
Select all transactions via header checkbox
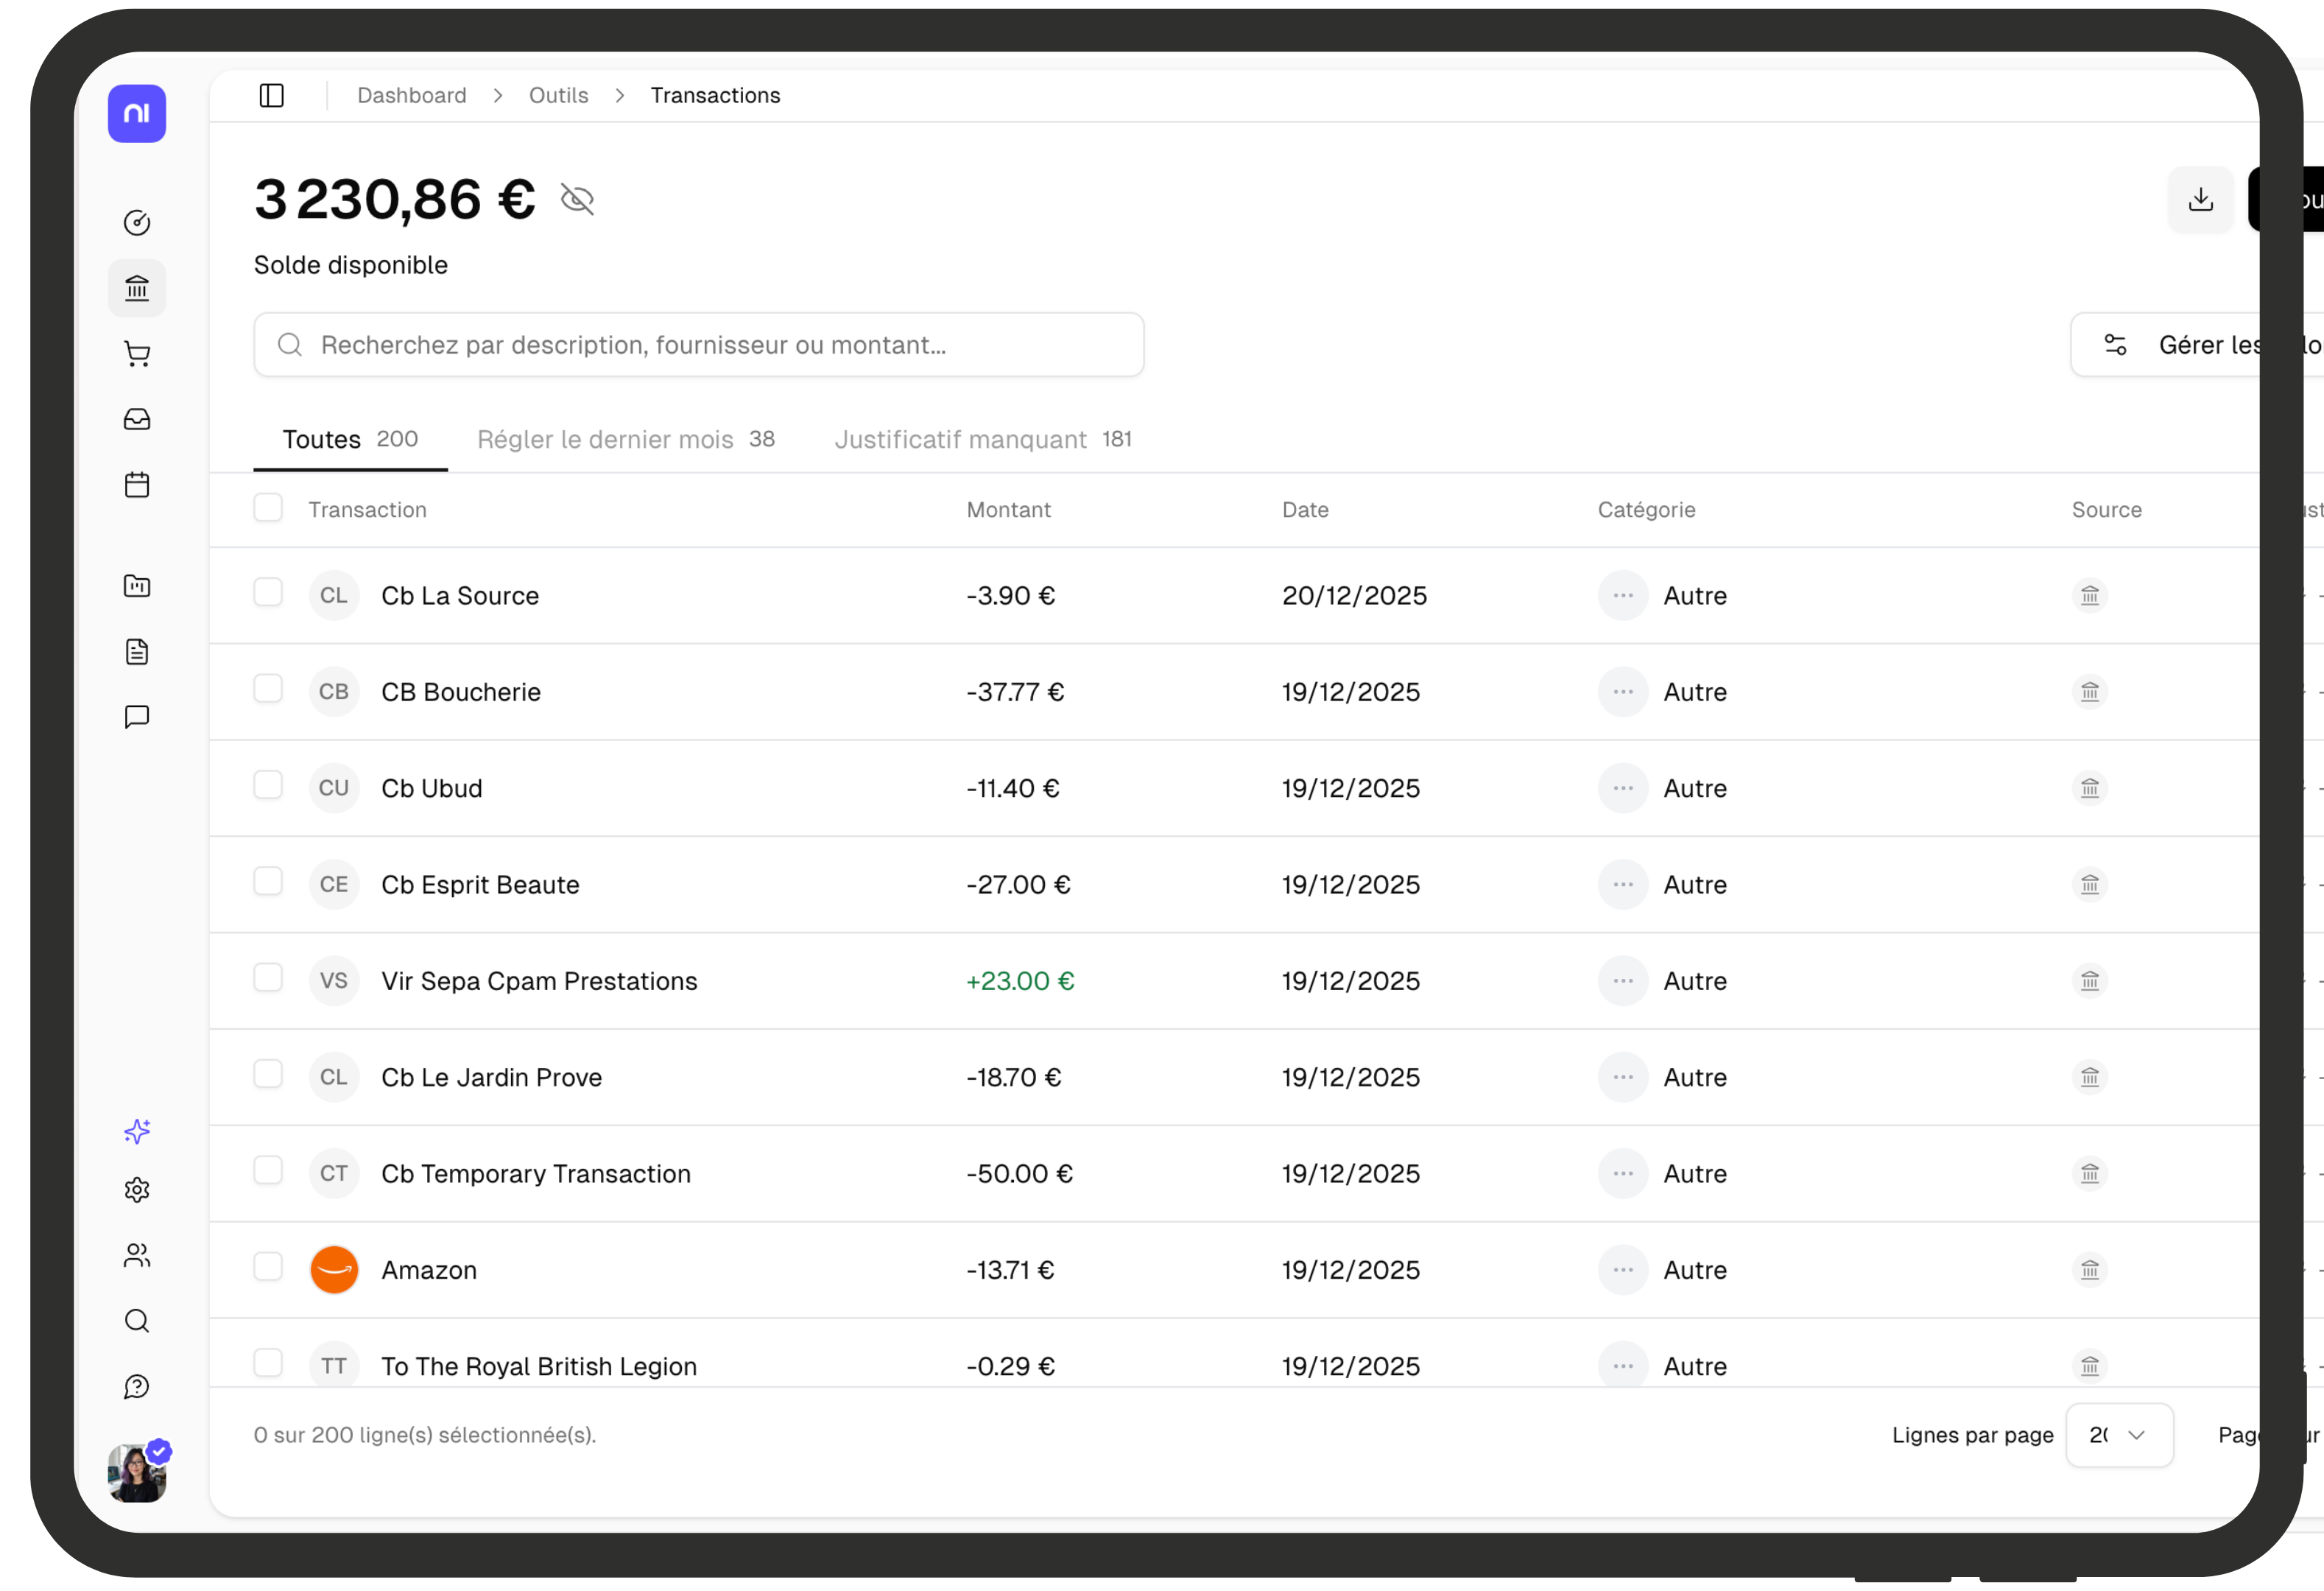[268, 507]
